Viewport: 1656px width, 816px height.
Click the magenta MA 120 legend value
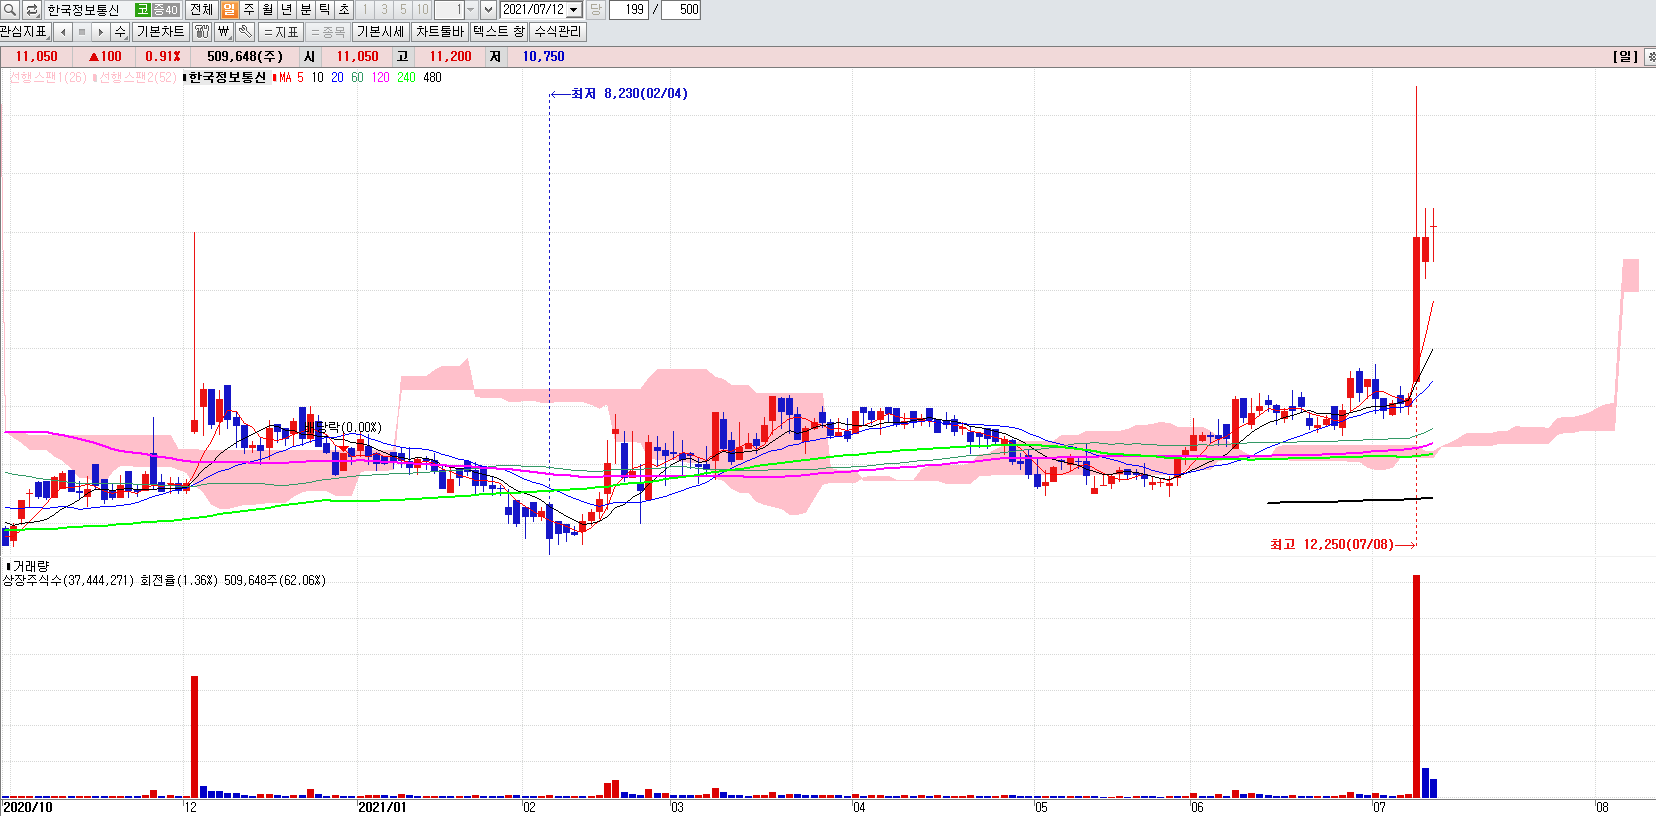(380, 77)
